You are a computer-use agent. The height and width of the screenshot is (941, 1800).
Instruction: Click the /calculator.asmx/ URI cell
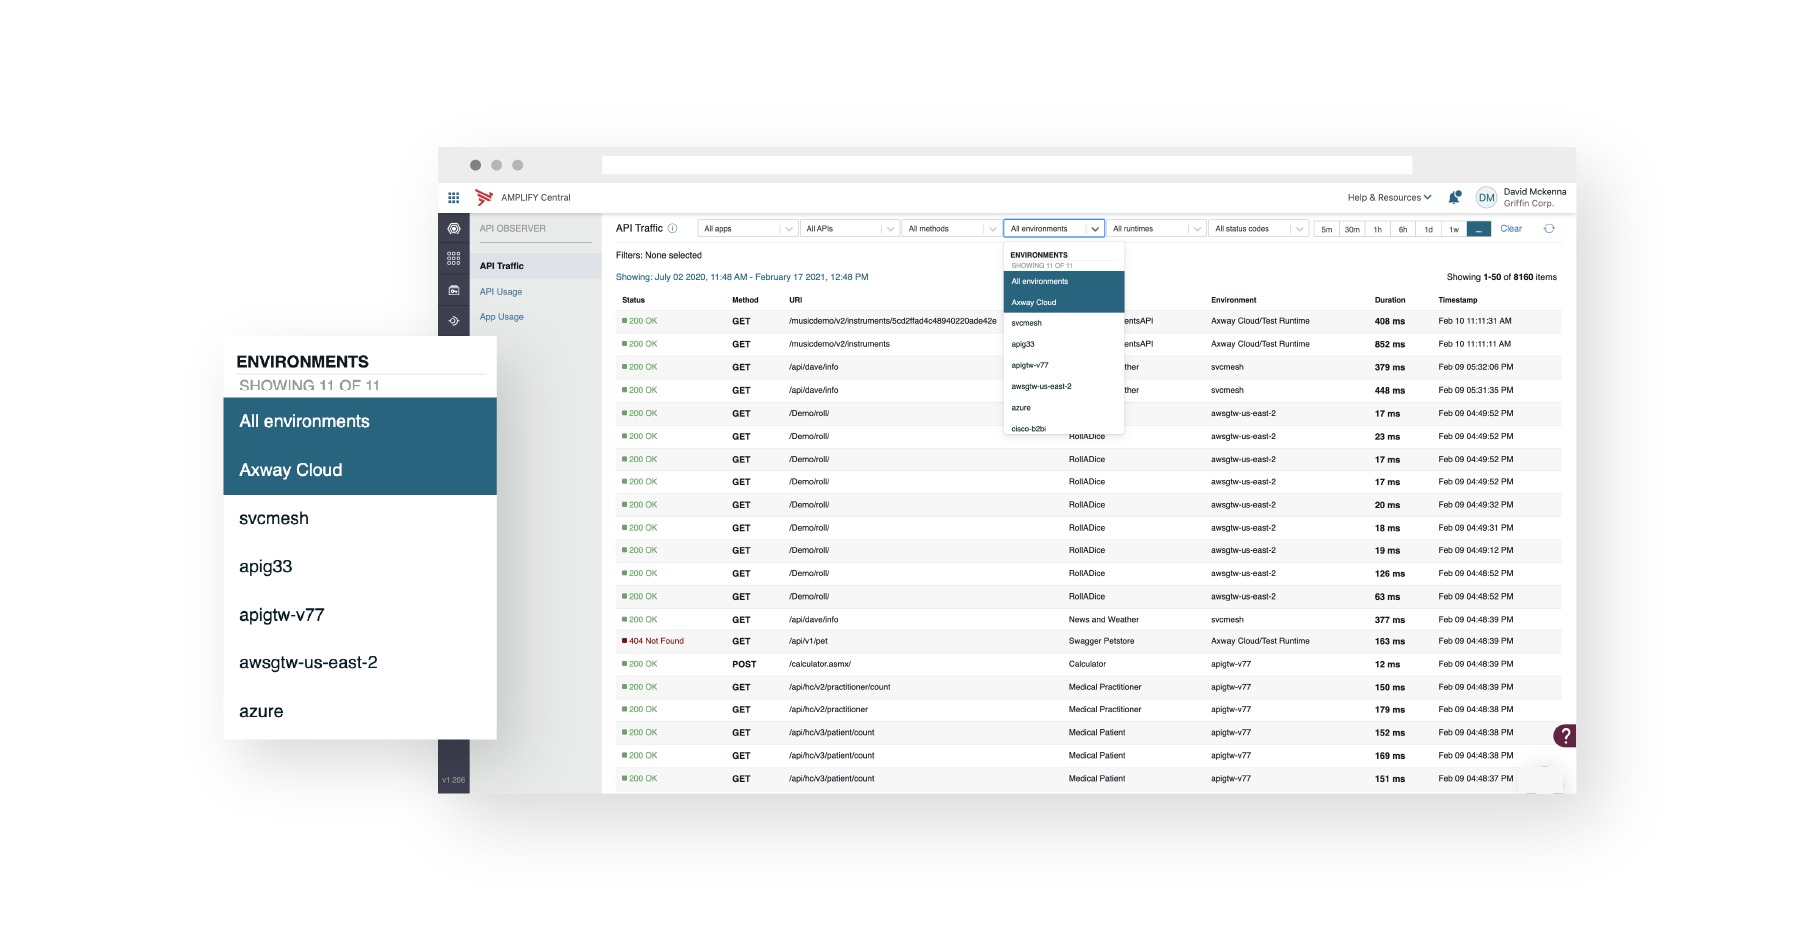point(820,664)
